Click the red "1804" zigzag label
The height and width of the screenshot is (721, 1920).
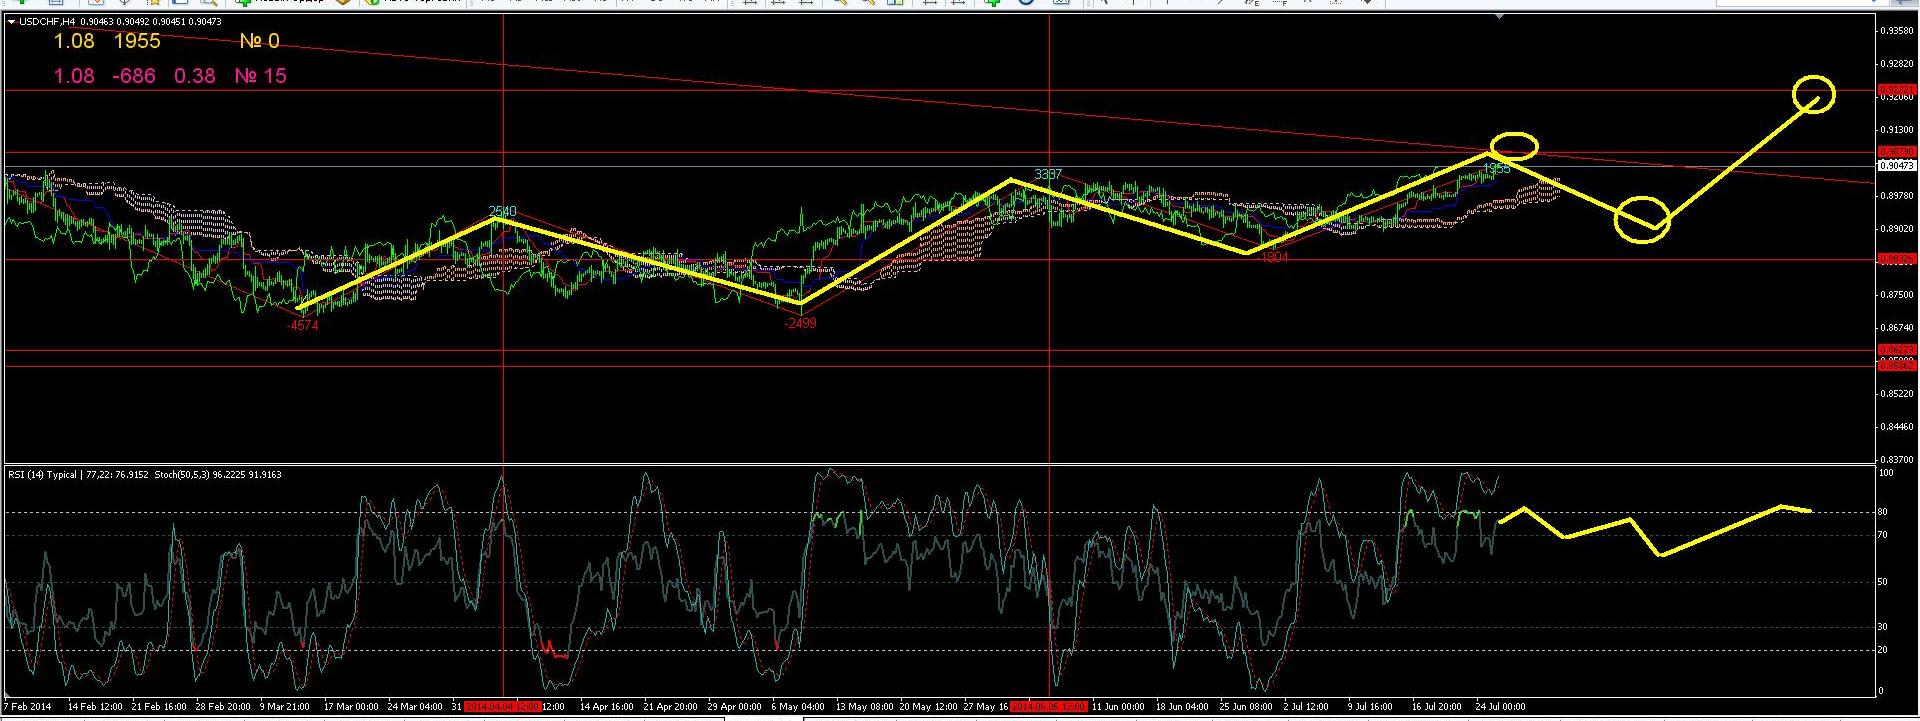point(1274,257)
